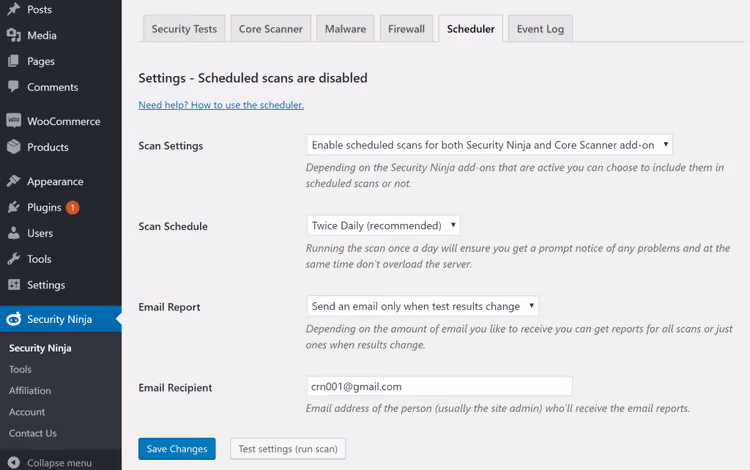Image resolution: width=750 pixels, height=470 pixels.
Task: Switch to the Core Scanner tab
Action: click(x=271, y=29)
